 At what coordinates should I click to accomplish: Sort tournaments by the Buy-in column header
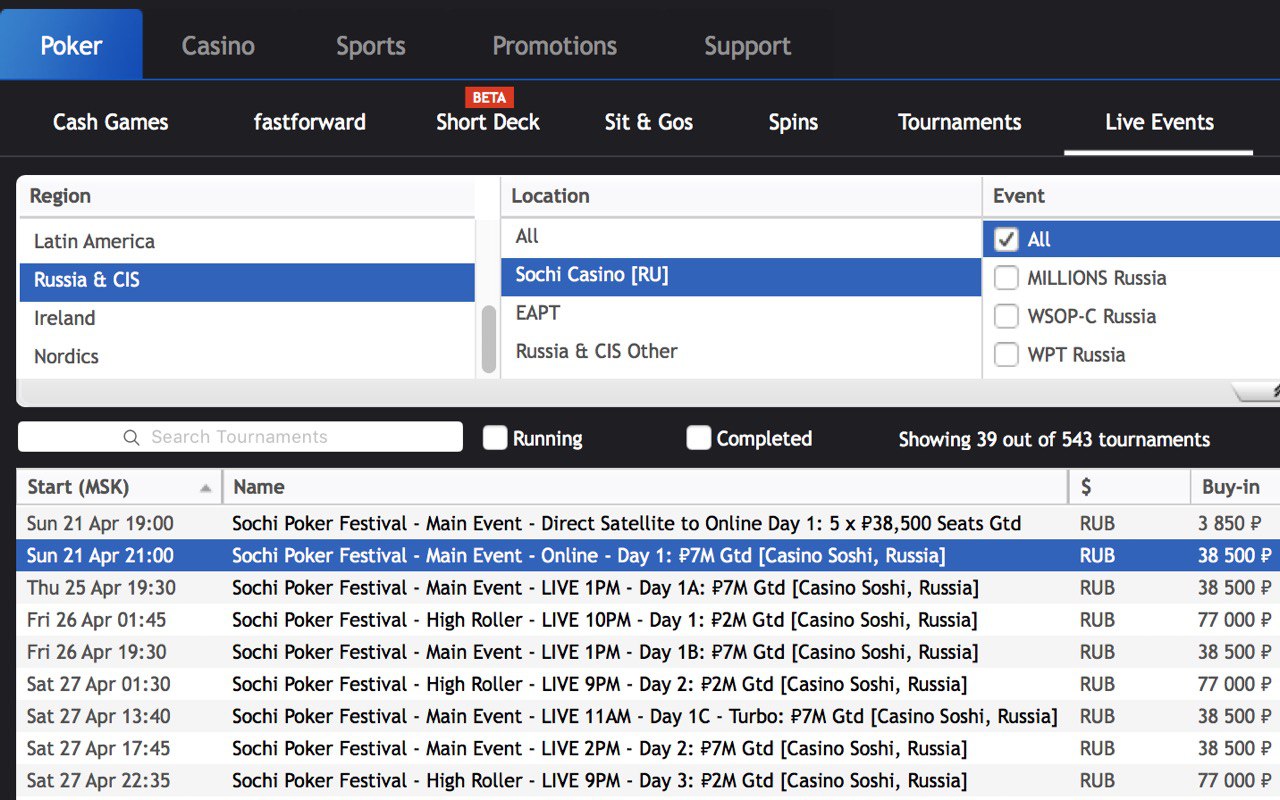[1230, 487]
